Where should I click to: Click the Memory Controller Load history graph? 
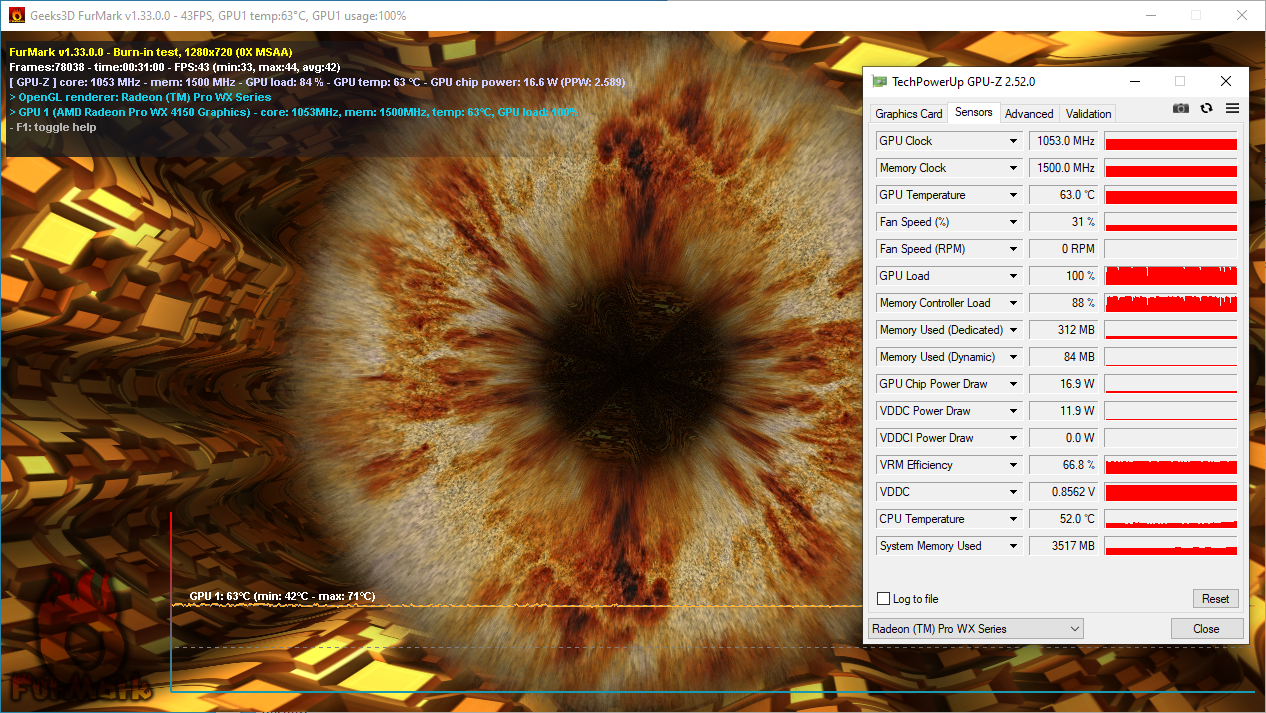(x=1171, y=303)
